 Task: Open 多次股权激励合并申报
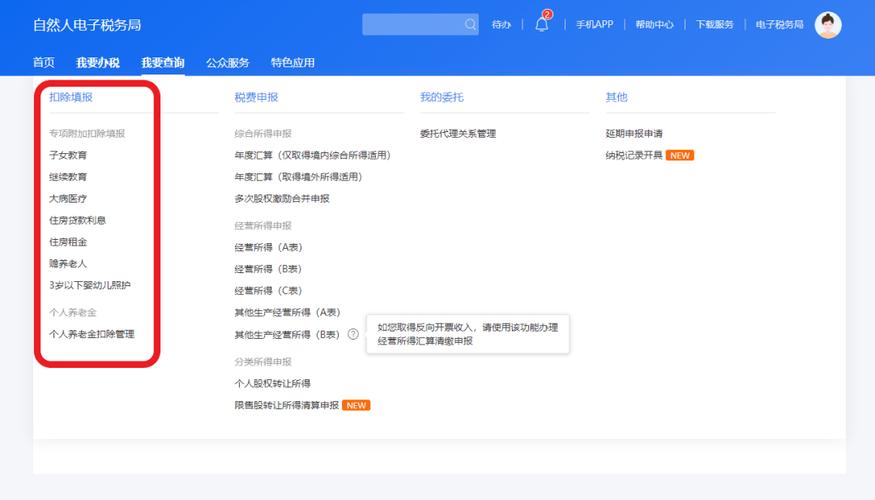pos(282,199)
